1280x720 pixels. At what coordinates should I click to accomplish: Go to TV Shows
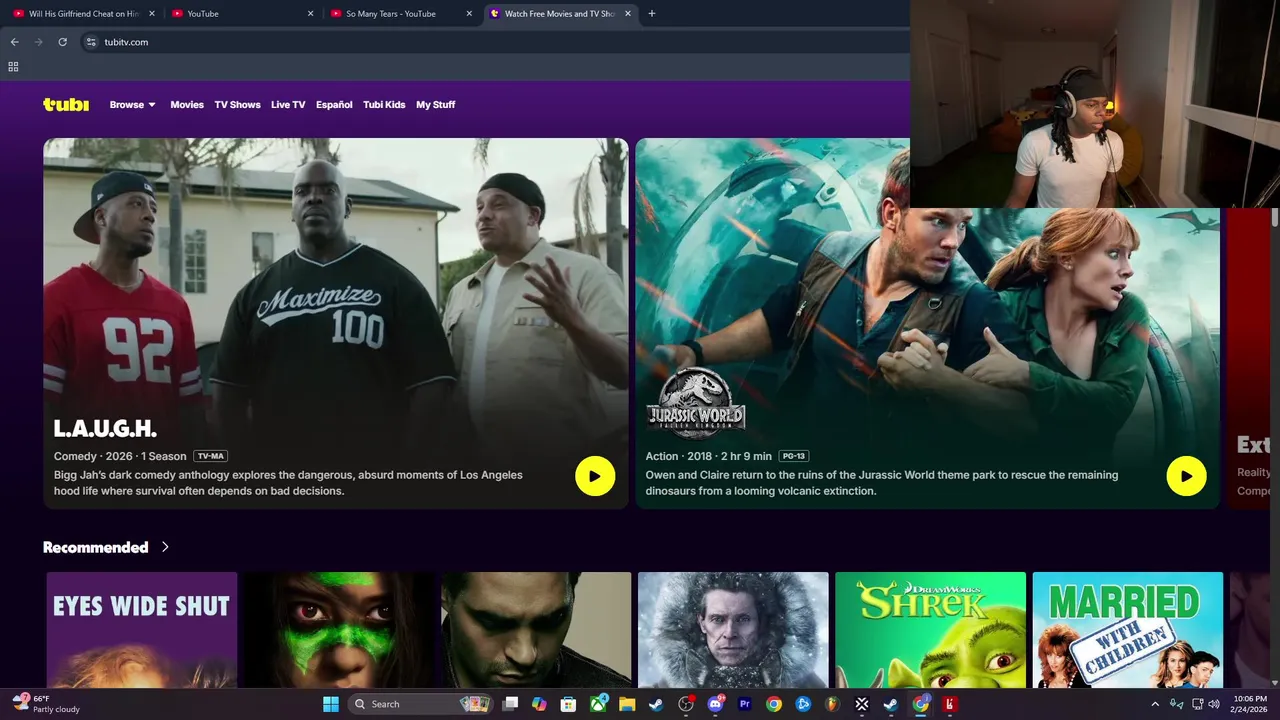pos(237,105)
